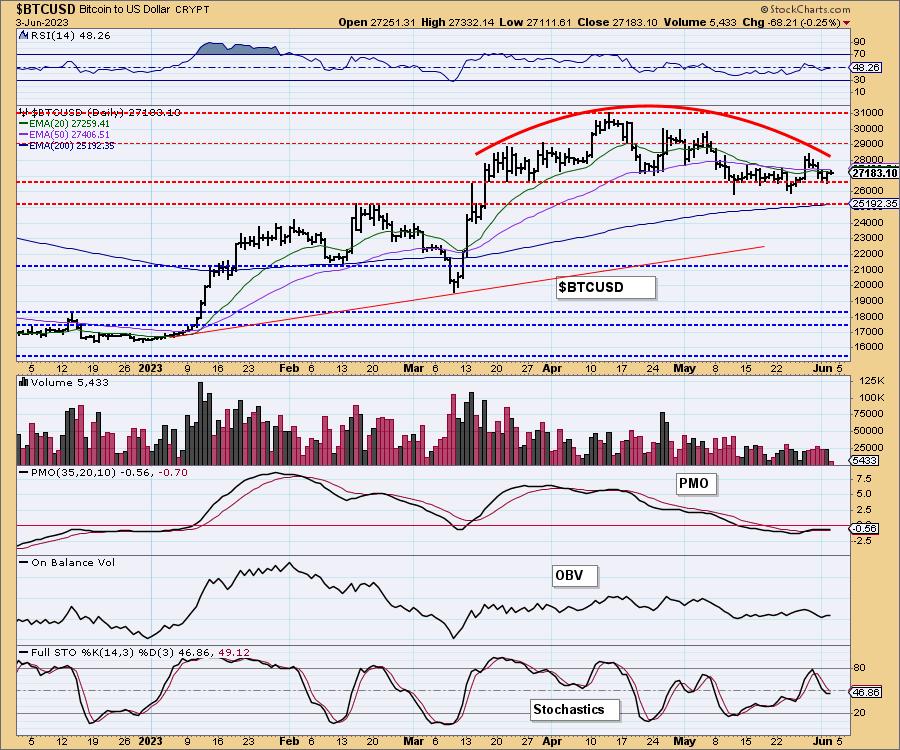This screenshot has height=750, width=900.
Task: Click the Low 27111.61 value
Action: point(536,22)
